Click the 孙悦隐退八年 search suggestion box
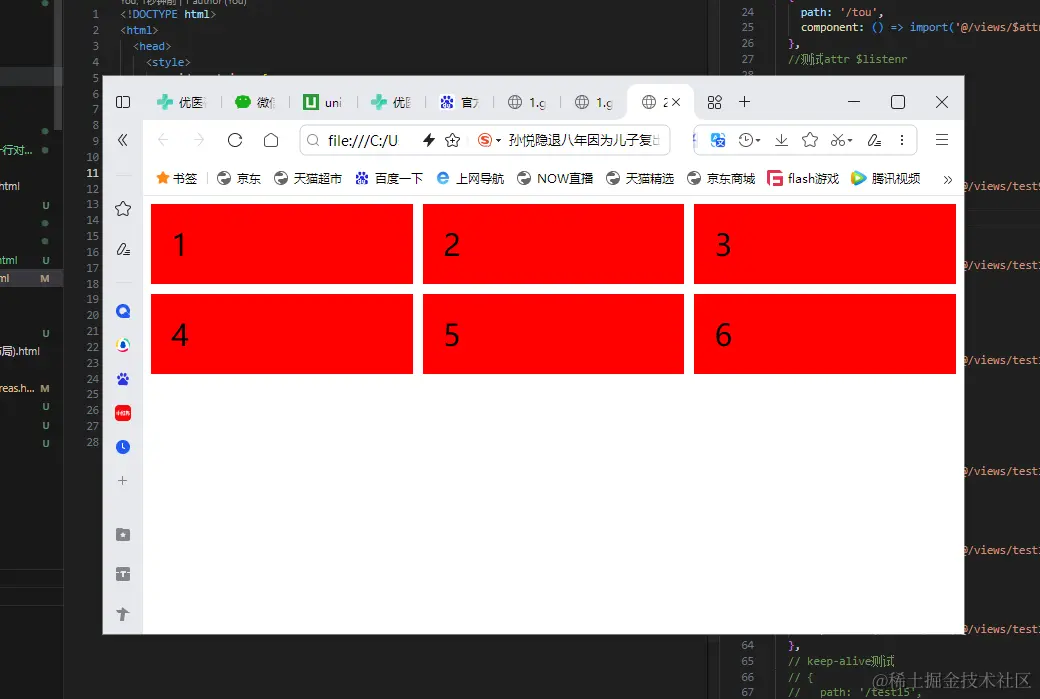This screenshot has height=699, width=1040. pyautogui.click(x=584, y=140)
